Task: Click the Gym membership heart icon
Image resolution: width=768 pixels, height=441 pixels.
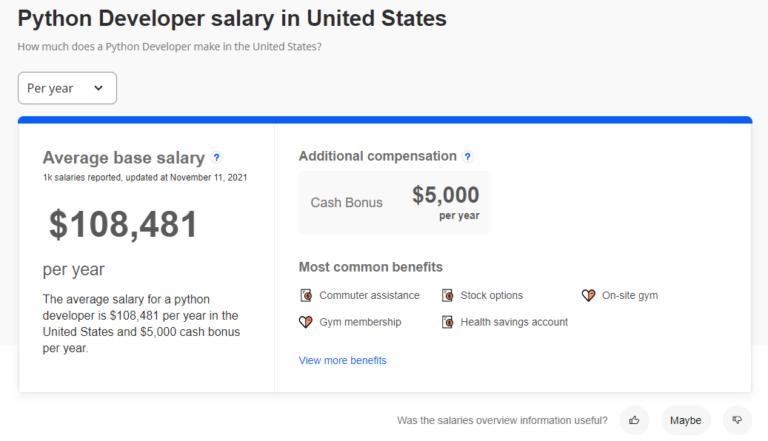Action: point(306,322)
